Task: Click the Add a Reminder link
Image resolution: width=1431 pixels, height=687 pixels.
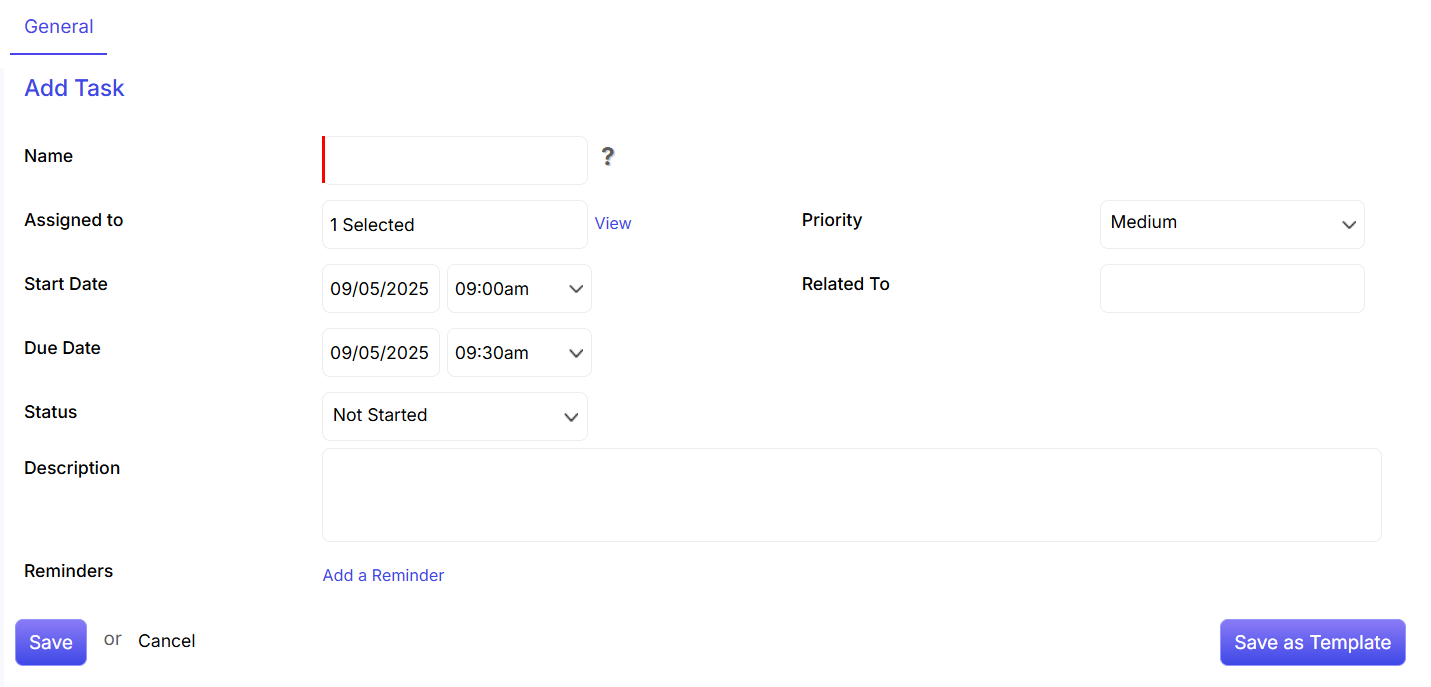Action: coord(383,575)
